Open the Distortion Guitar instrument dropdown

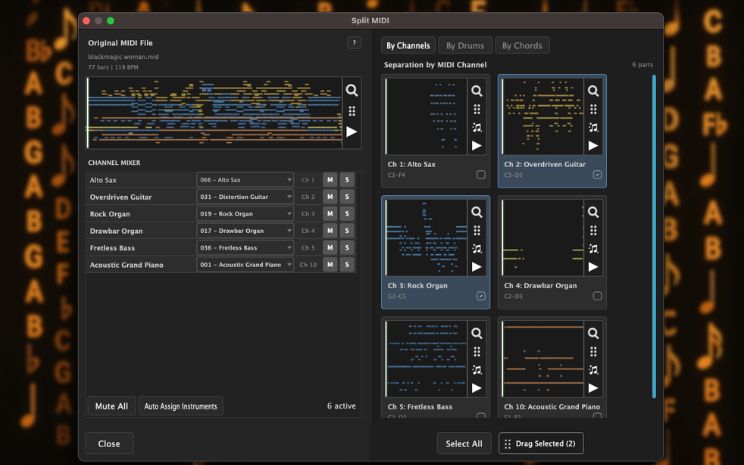click(245, 197)
